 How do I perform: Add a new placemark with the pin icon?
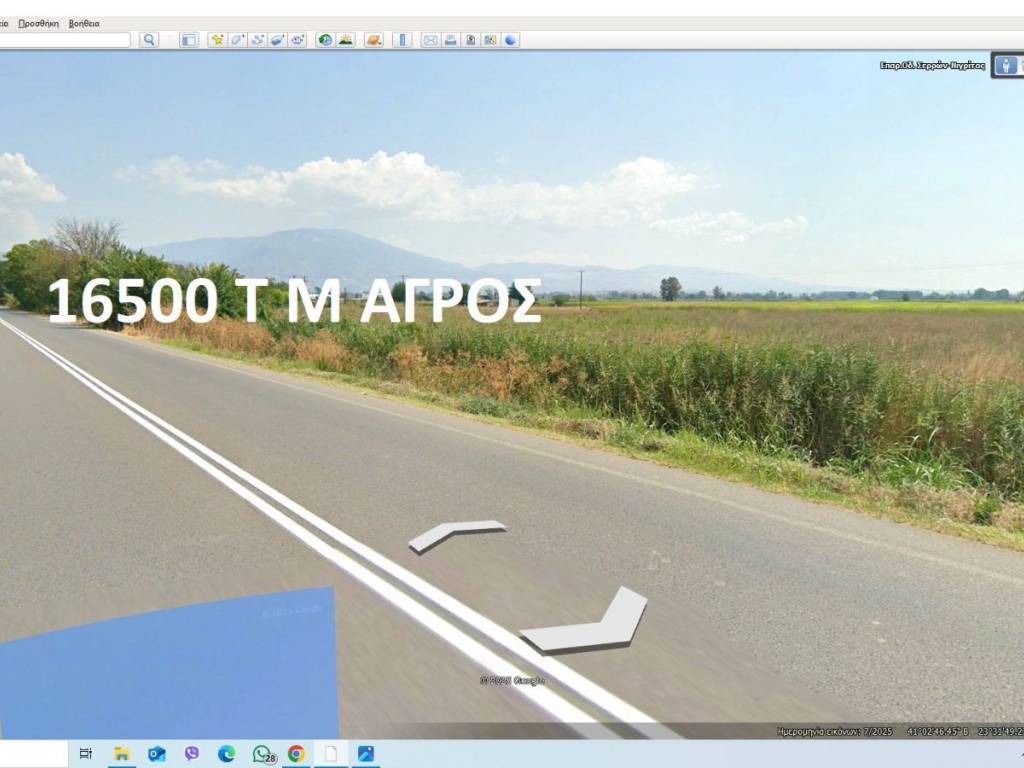click(217, 40)
